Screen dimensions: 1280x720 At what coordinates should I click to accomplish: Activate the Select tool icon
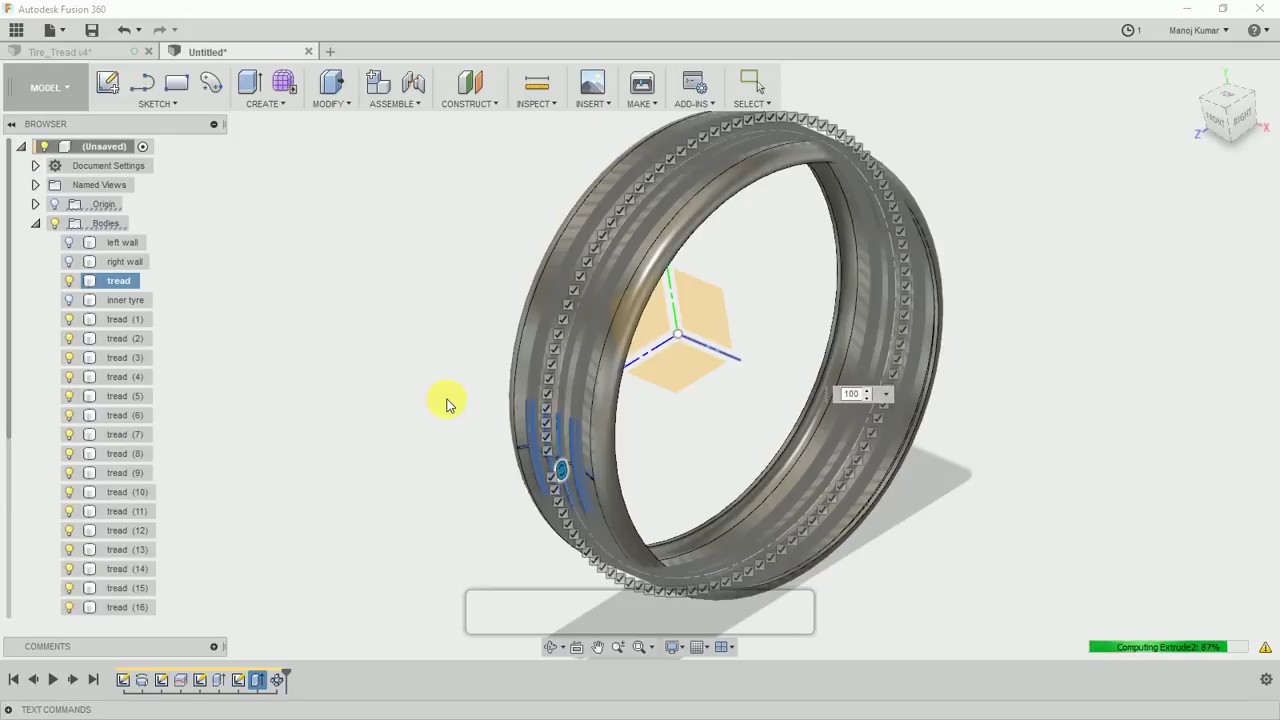pos(752,81)
